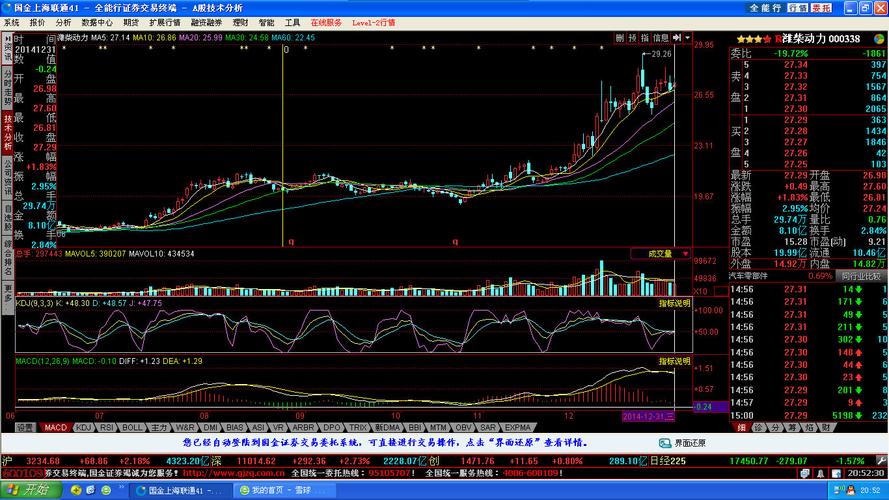The image size is (889, 500).
Task: Click the 汽车零部件 sector link
Action: tap(749, 275)
